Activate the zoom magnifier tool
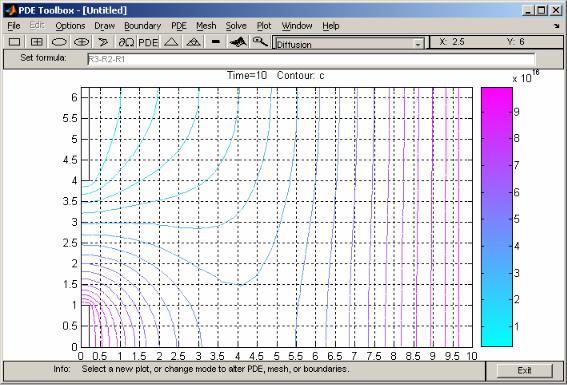 pyautogui.click(x=260, y=42)
